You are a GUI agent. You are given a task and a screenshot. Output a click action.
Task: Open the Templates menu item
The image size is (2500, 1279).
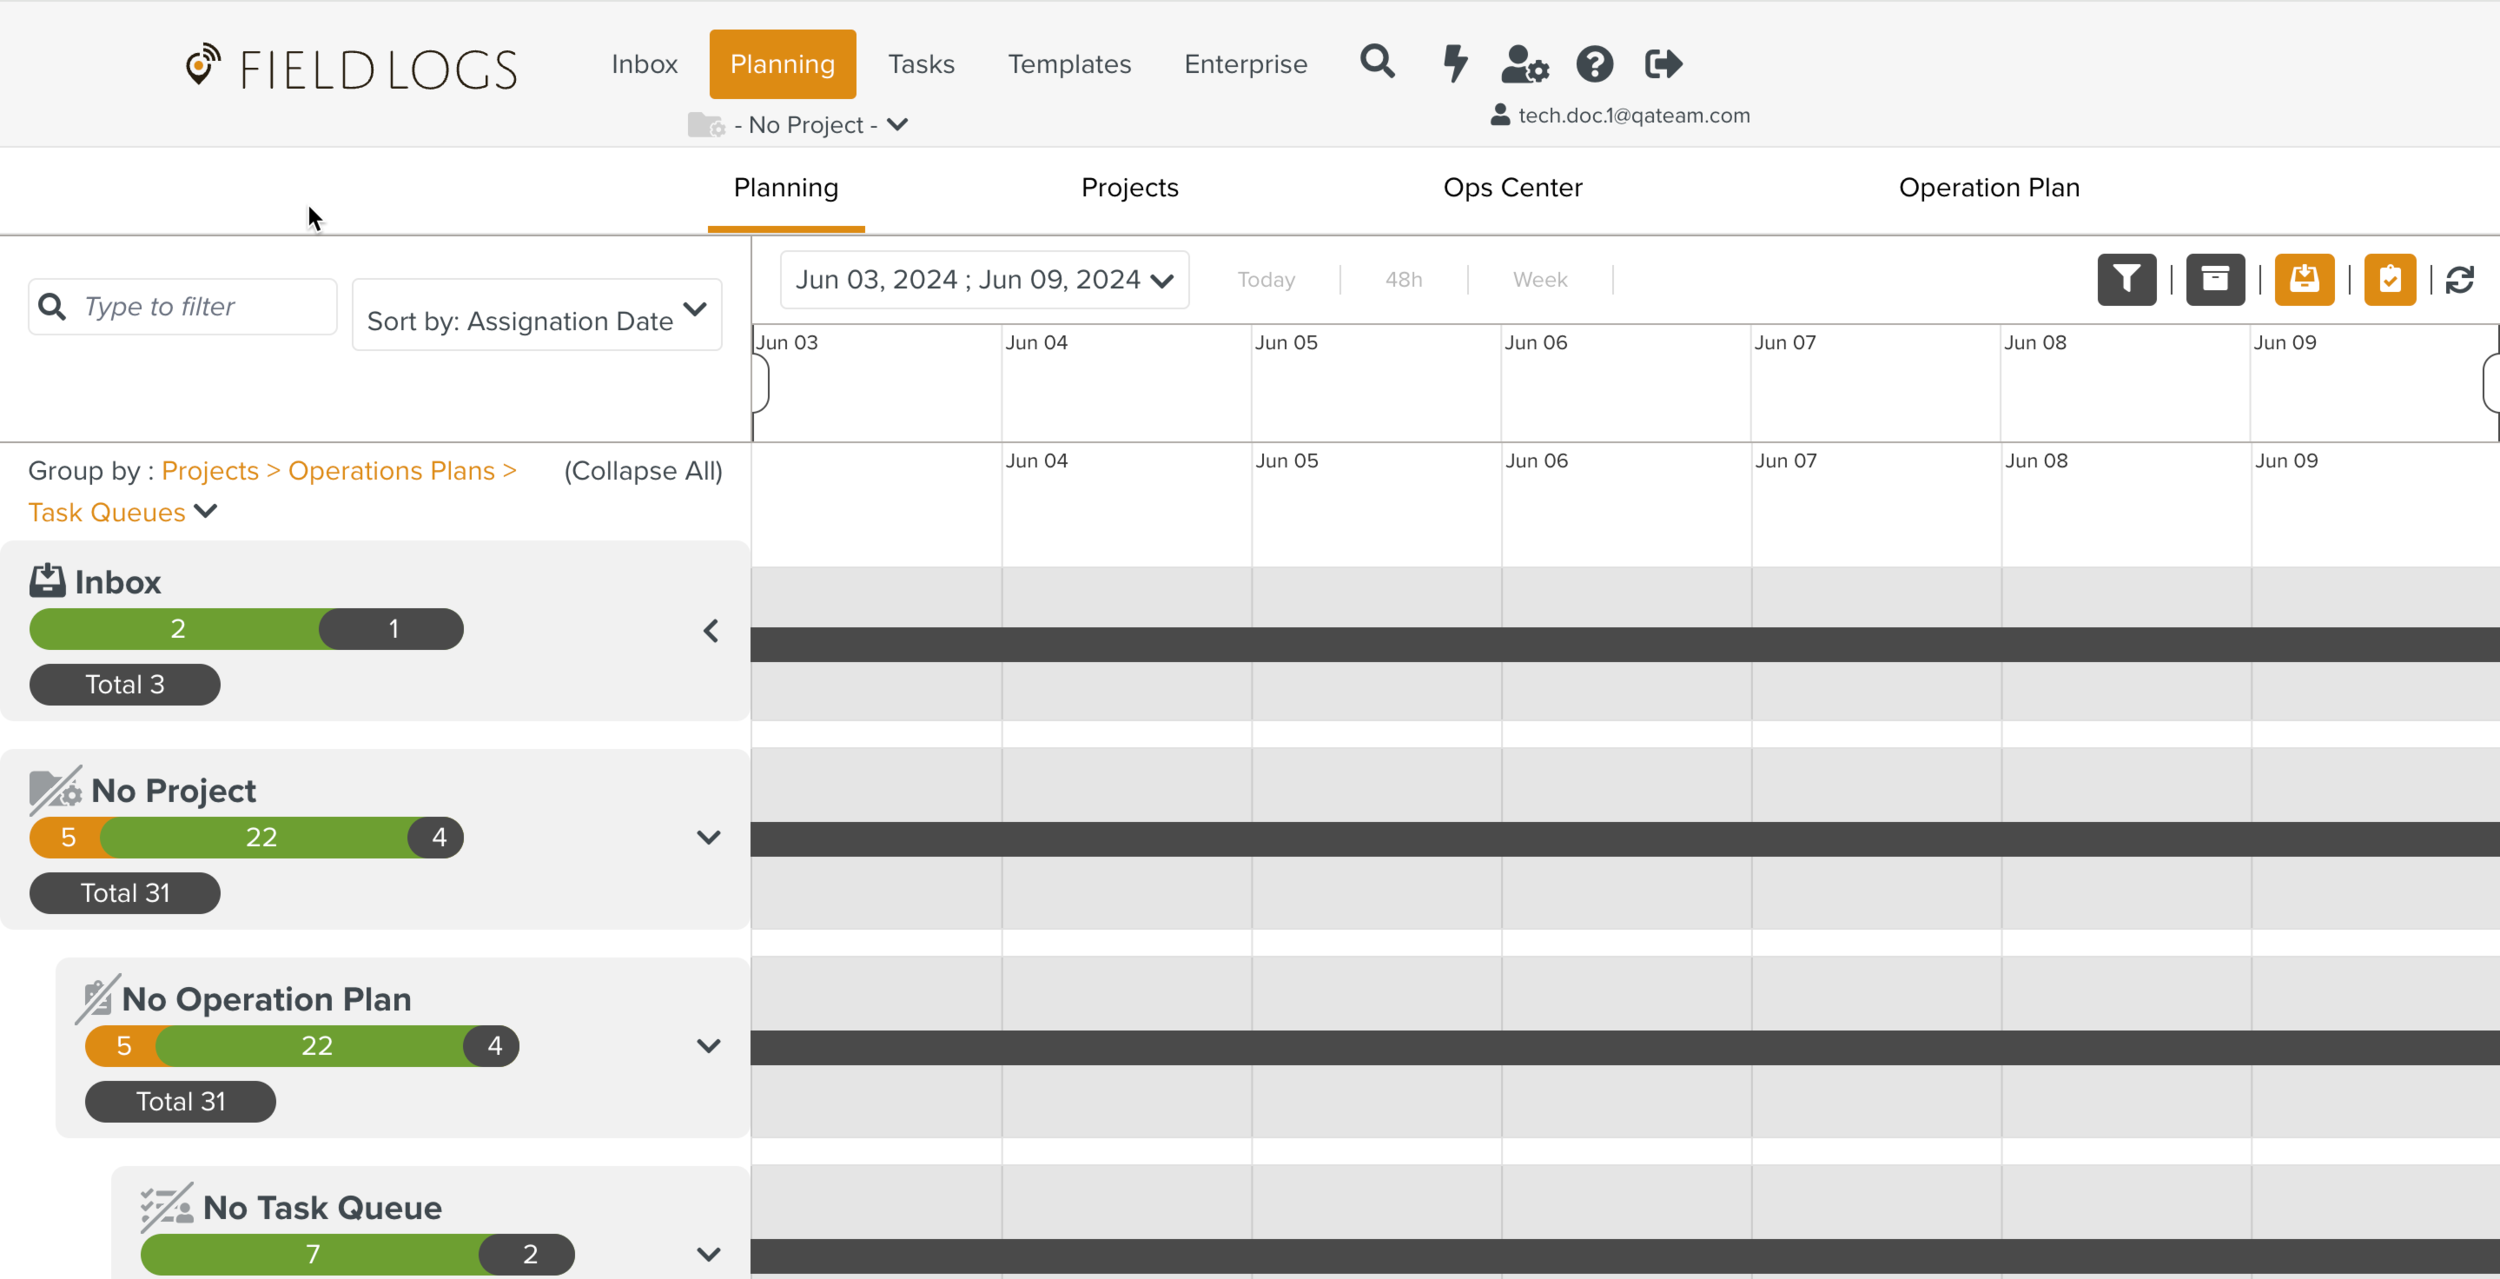tap(1069, 64)
